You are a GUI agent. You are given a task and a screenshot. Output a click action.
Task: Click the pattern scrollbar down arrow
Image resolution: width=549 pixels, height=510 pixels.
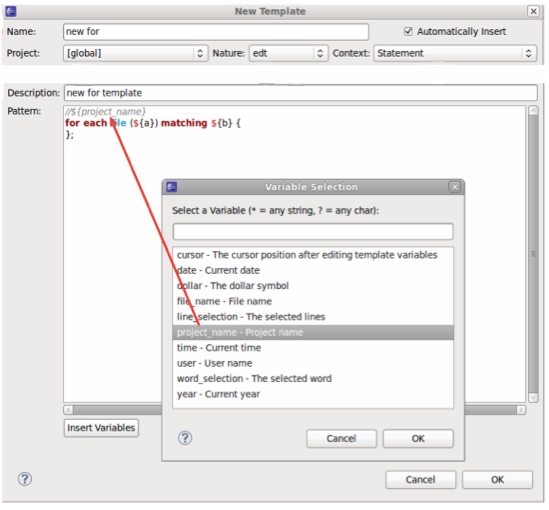pyautogui.click(x=533, y=398)
